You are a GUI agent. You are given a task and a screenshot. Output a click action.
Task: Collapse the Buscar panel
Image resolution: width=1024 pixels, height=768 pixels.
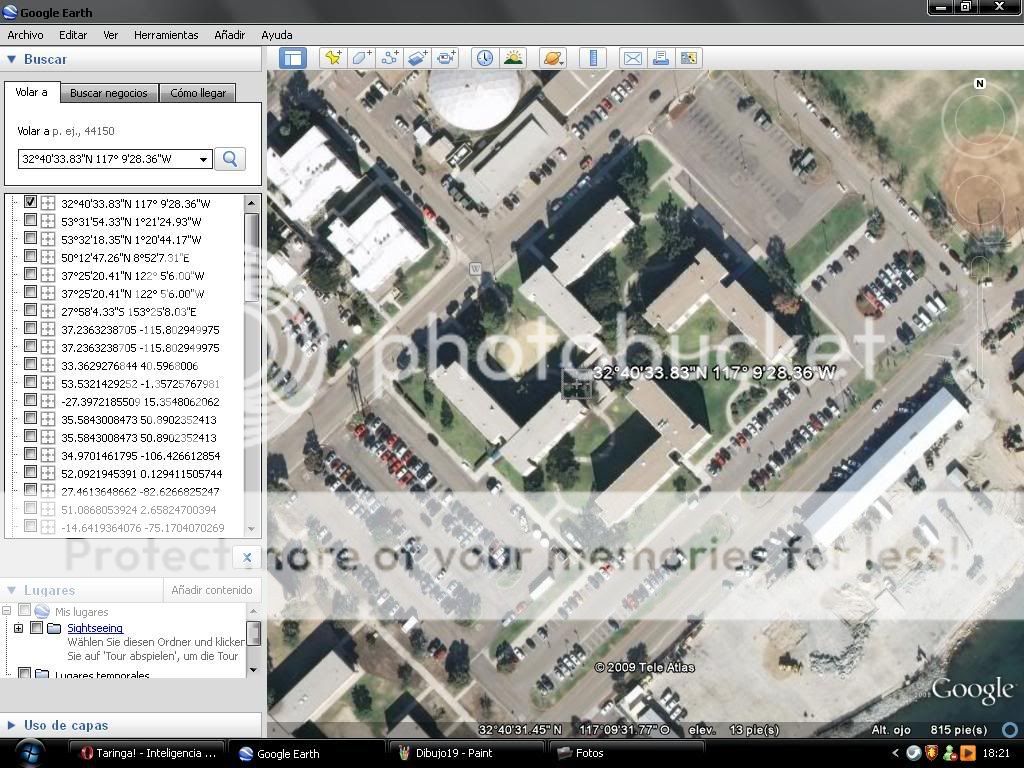tap(11, 59)
